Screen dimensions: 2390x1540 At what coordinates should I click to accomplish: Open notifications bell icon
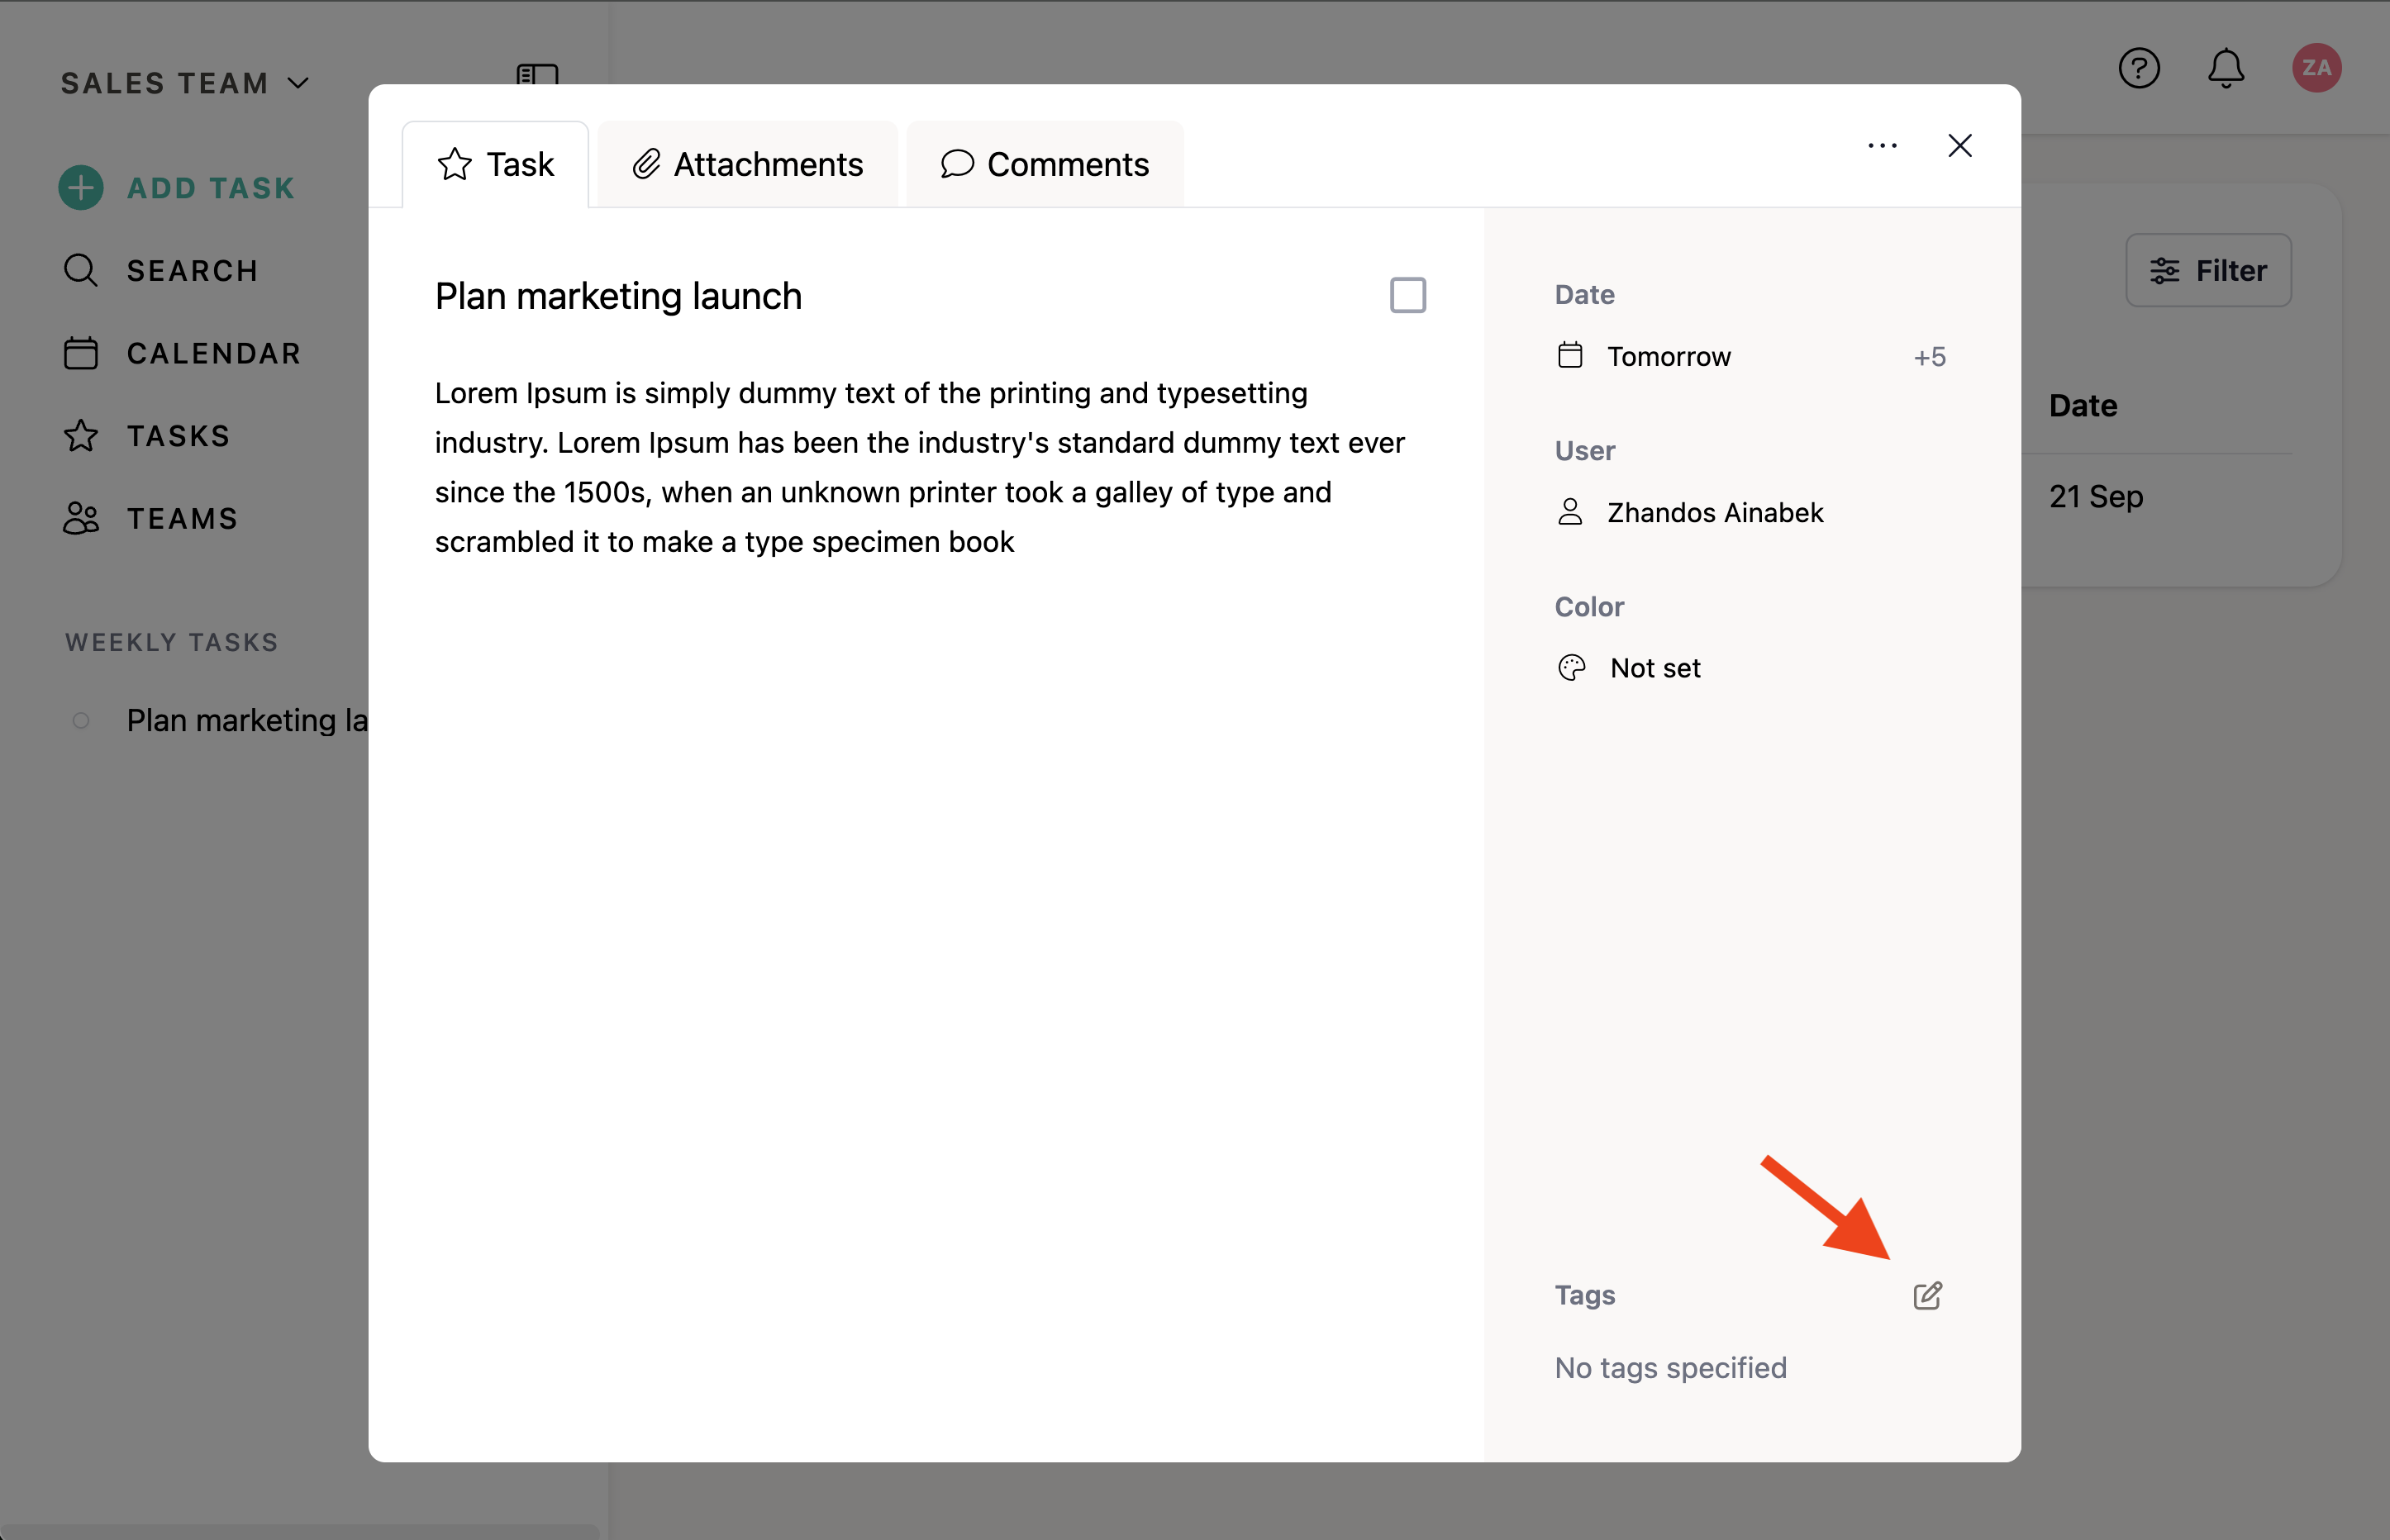2225,68
